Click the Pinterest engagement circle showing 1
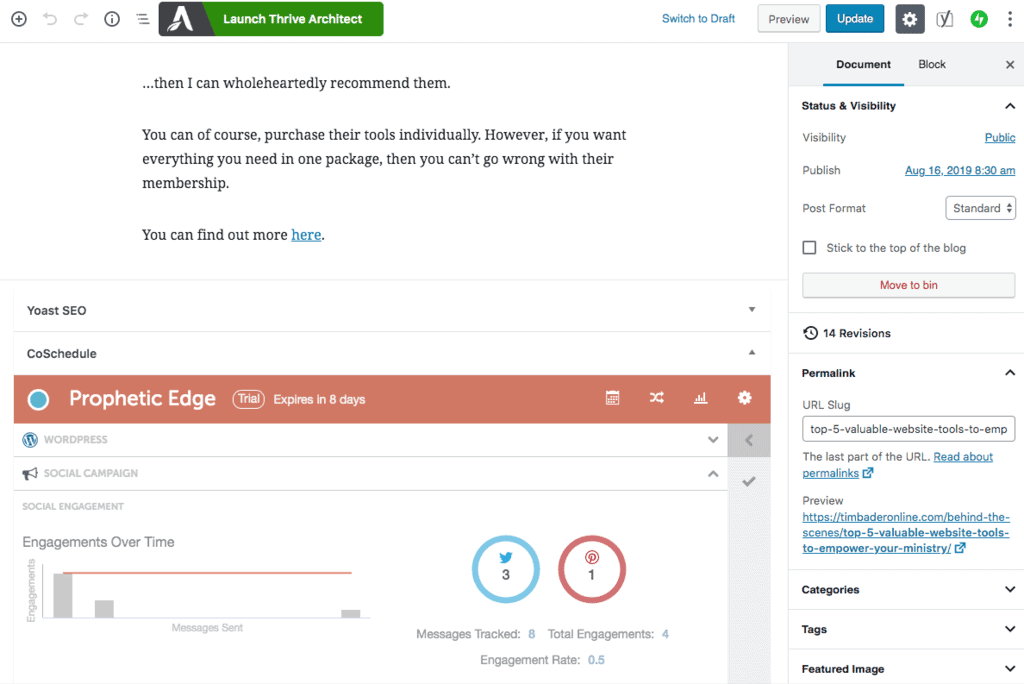1024x684 pixels. (x=592, y=569)
